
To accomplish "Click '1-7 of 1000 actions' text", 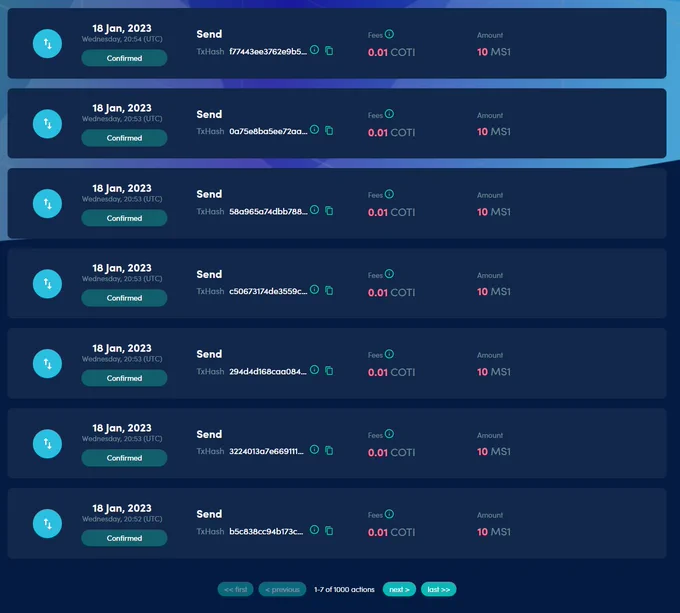I will 344,590.
